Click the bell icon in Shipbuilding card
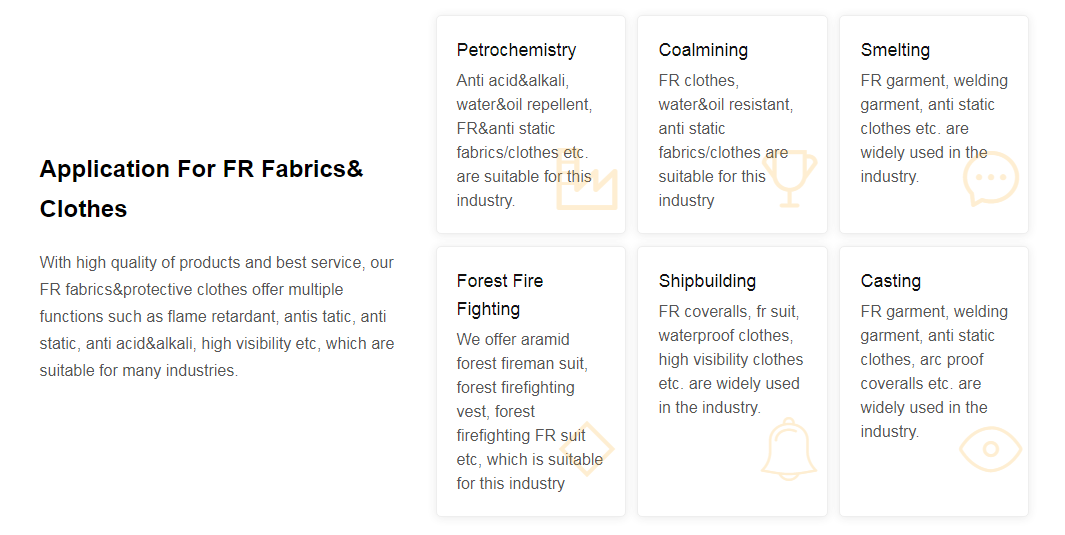This screenshot has height=535, width=1065. pyautogui.click(x=789, y=449)
